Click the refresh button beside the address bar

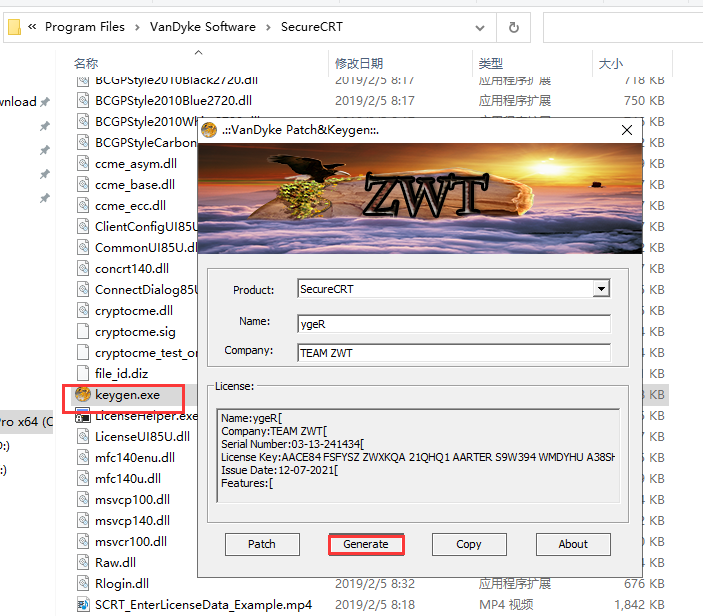point(514,28)
